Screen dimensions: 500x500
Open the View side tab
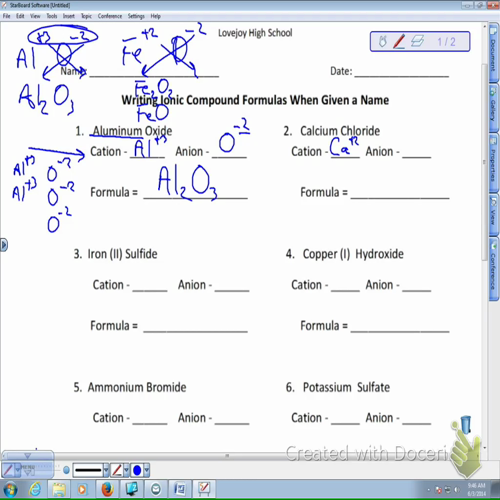(493, 214)
